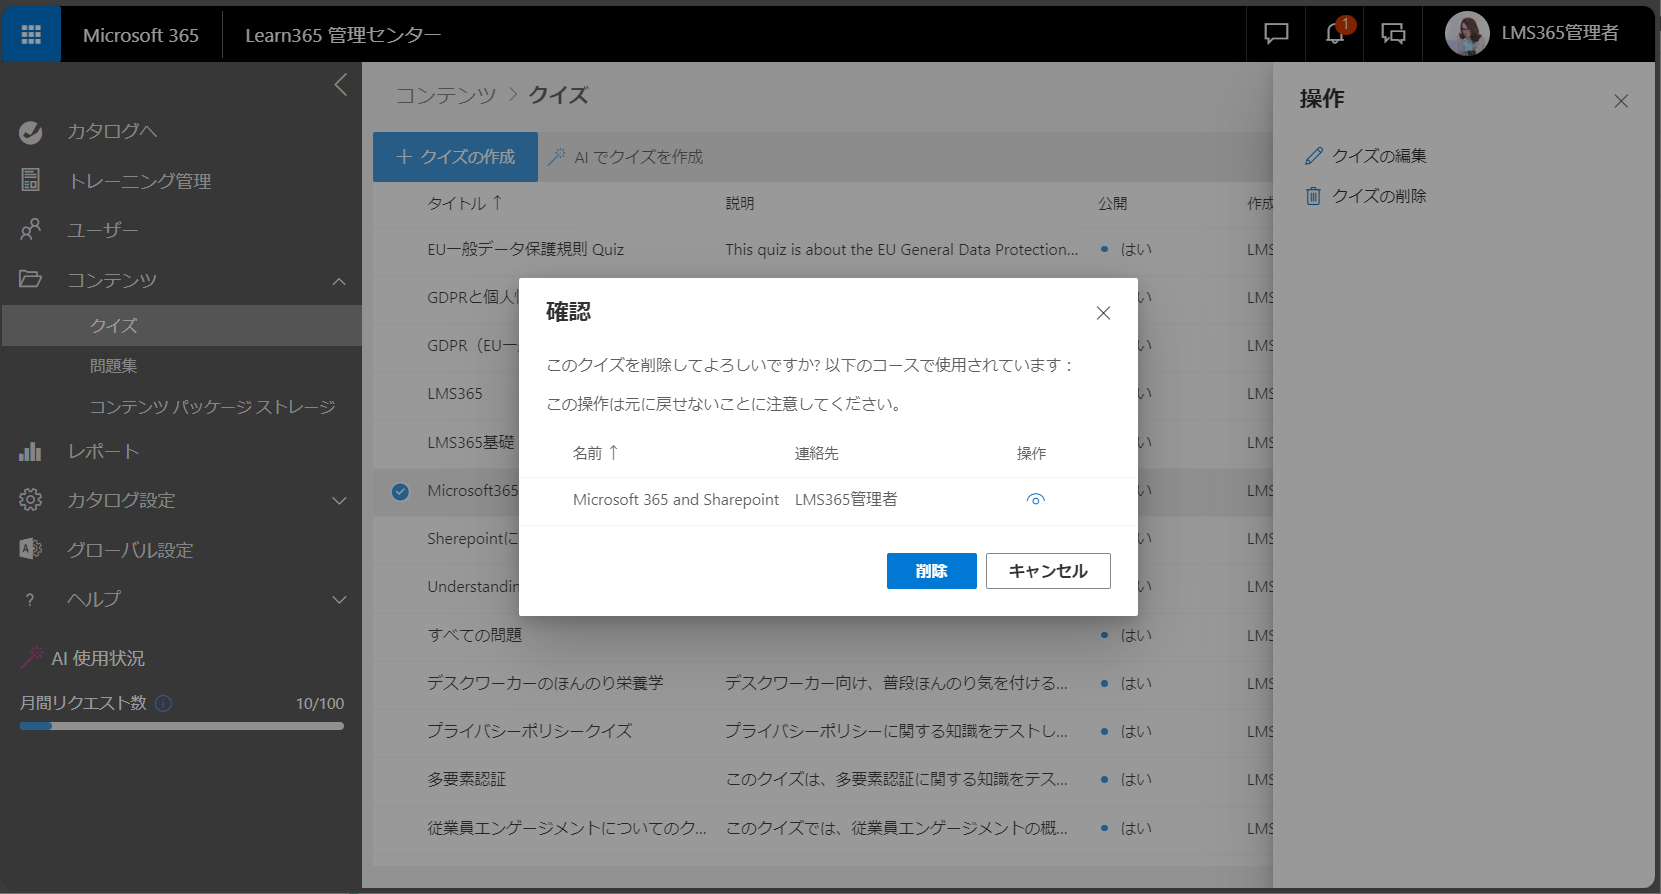Viewport: 1661px width, 894px height.
Task: Go to カタログへ in sidebar
Action: 112,131
